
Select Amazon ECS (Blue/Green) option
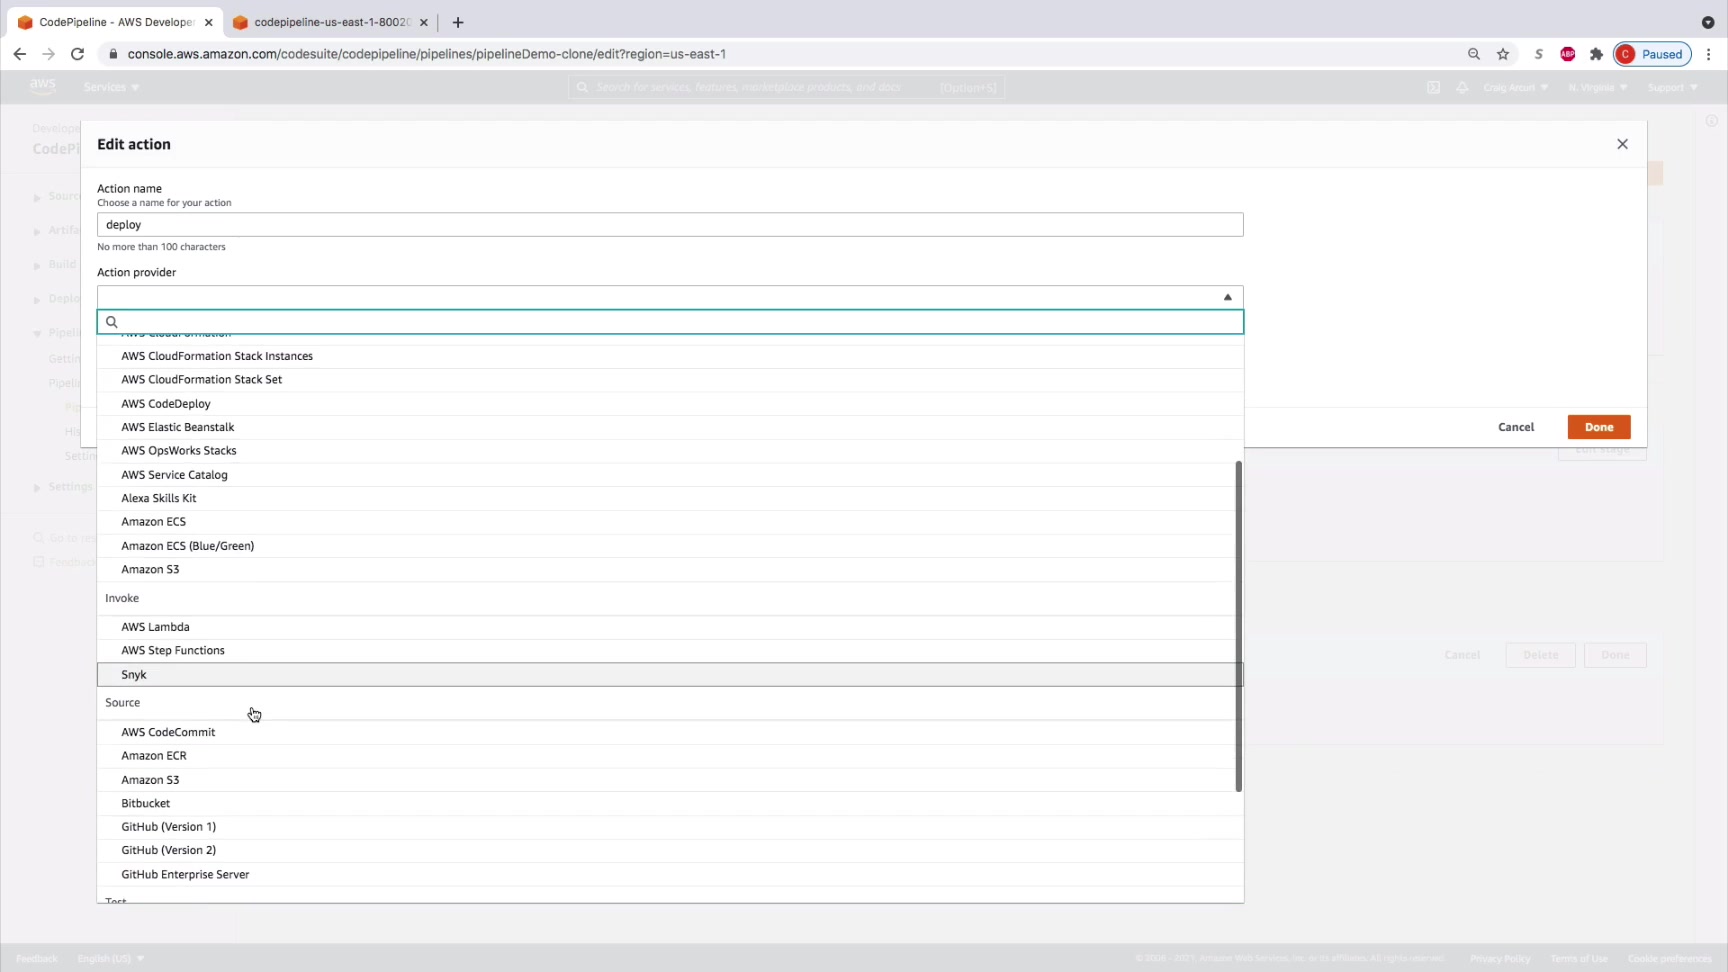[670, 546]
